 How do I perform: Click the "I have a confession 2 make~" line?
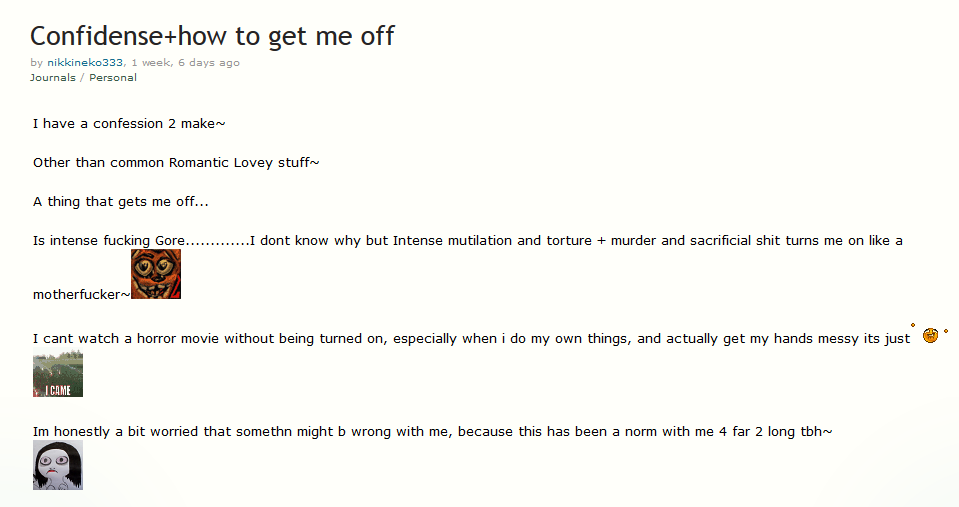pos(129,124)
